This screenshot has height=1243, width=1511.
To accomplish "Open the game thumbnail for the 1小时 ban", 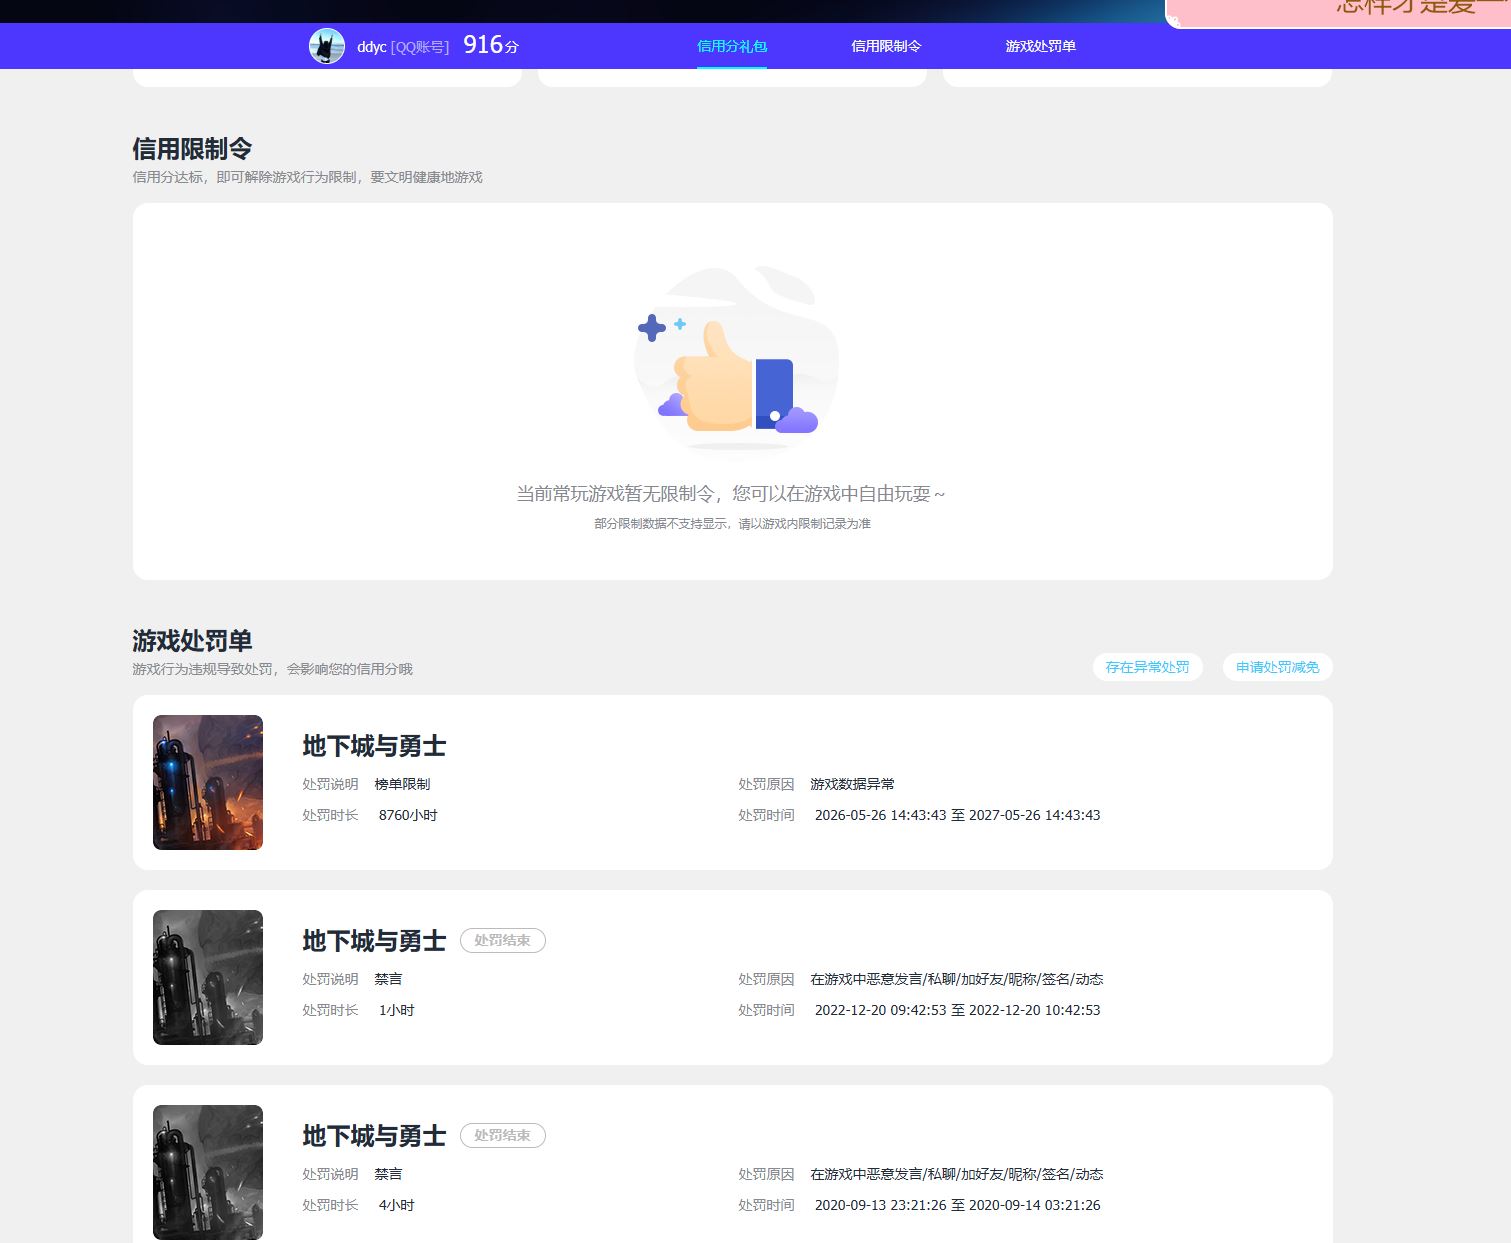I will [208, 977].
